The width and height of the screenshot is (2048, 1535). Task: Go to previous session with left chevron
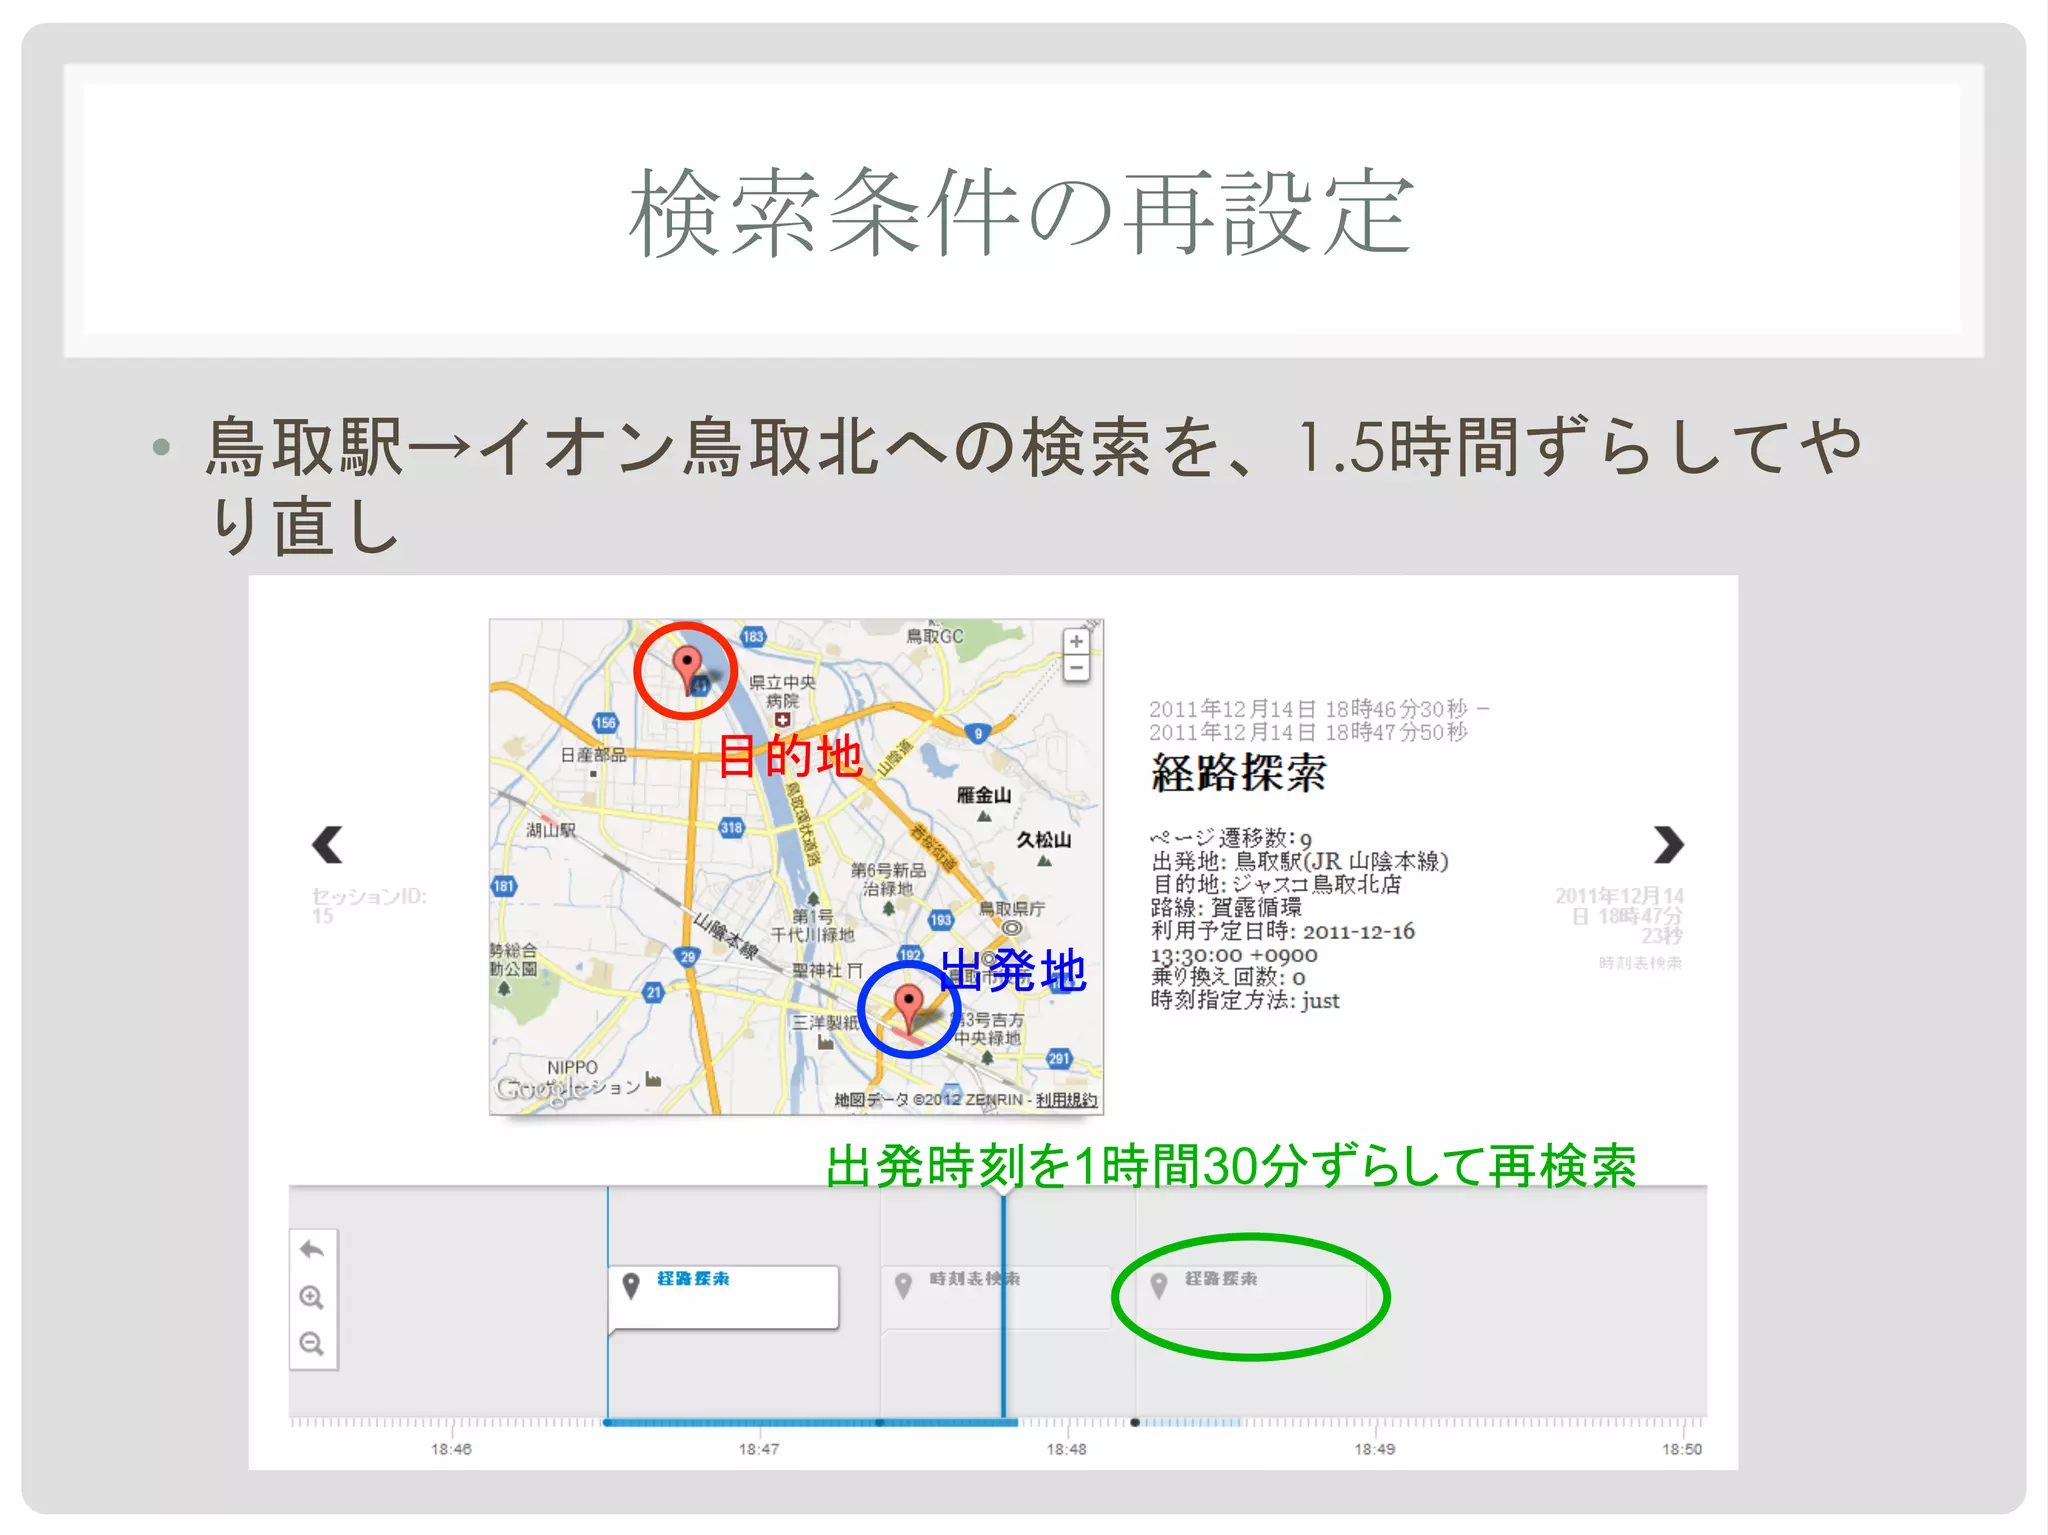(327, 845)
